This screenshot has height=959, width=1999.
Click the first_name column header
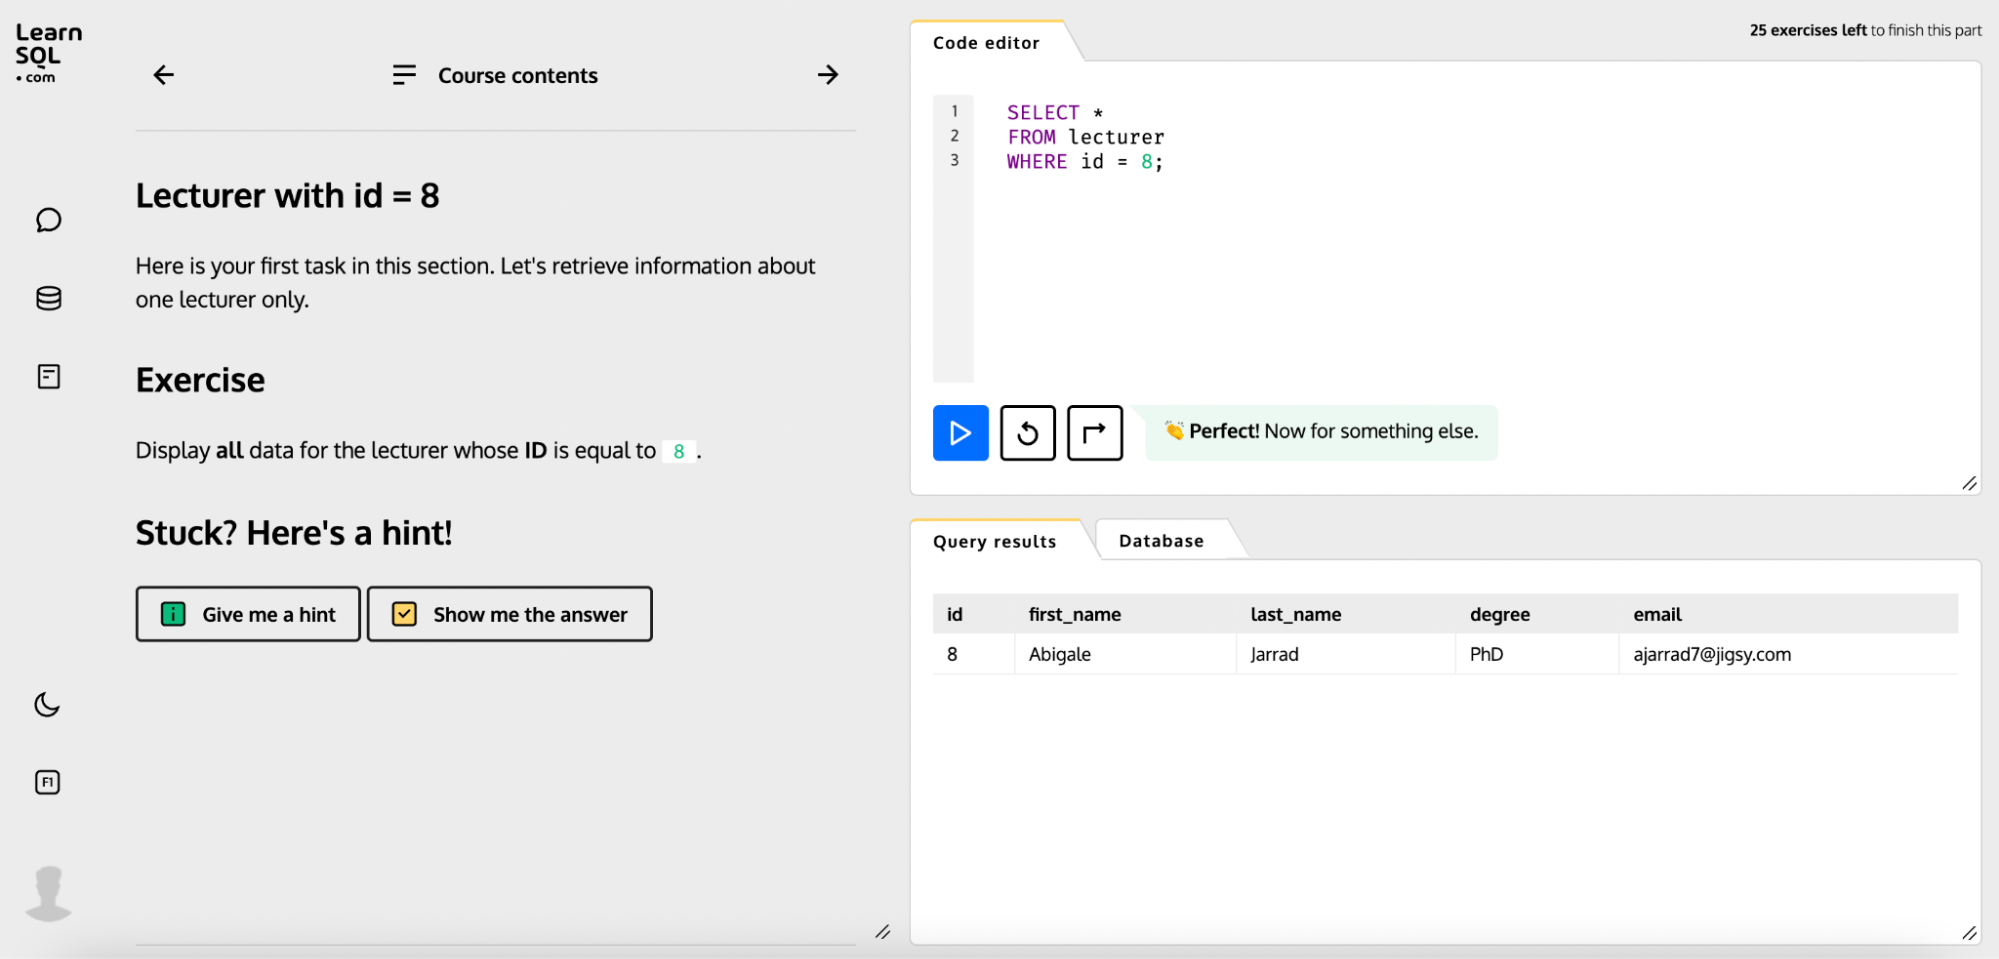[x=1075, y=614]
